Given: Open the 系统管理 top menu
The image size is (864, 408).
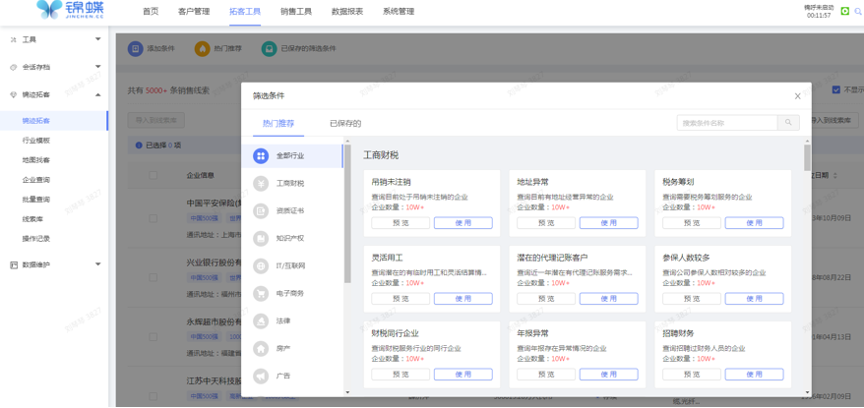Looking at the screenshot, I should [398, 12].
